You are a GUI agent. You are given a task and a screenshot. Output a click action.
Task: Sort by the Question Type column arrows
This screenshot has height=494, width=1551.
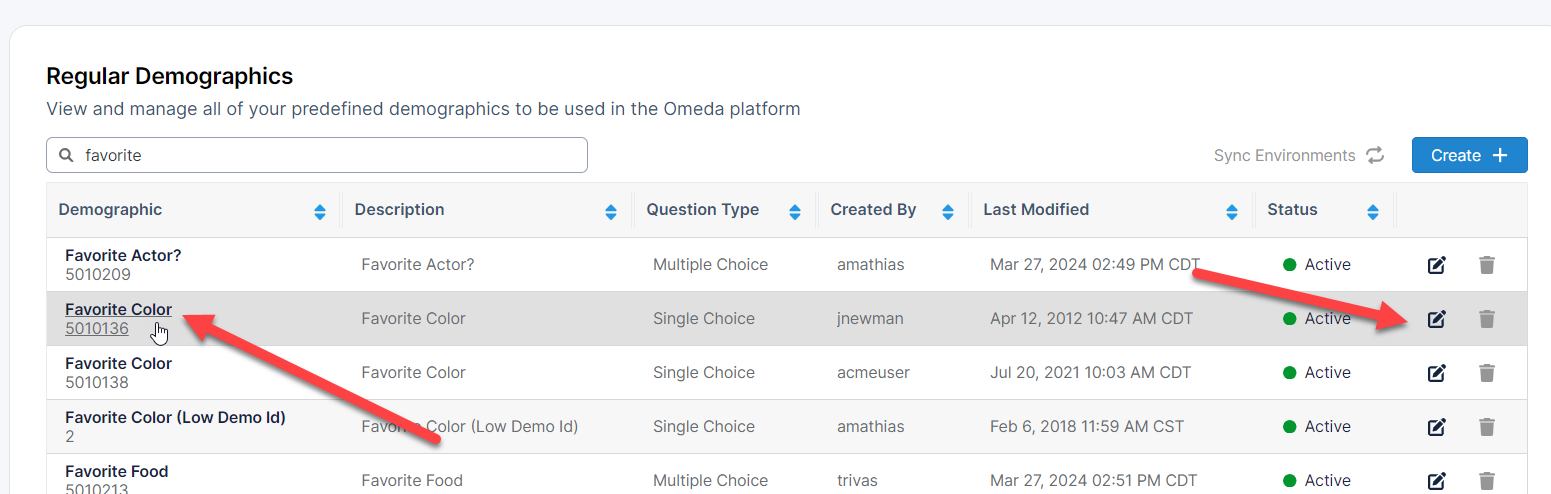tap(795, 211)
